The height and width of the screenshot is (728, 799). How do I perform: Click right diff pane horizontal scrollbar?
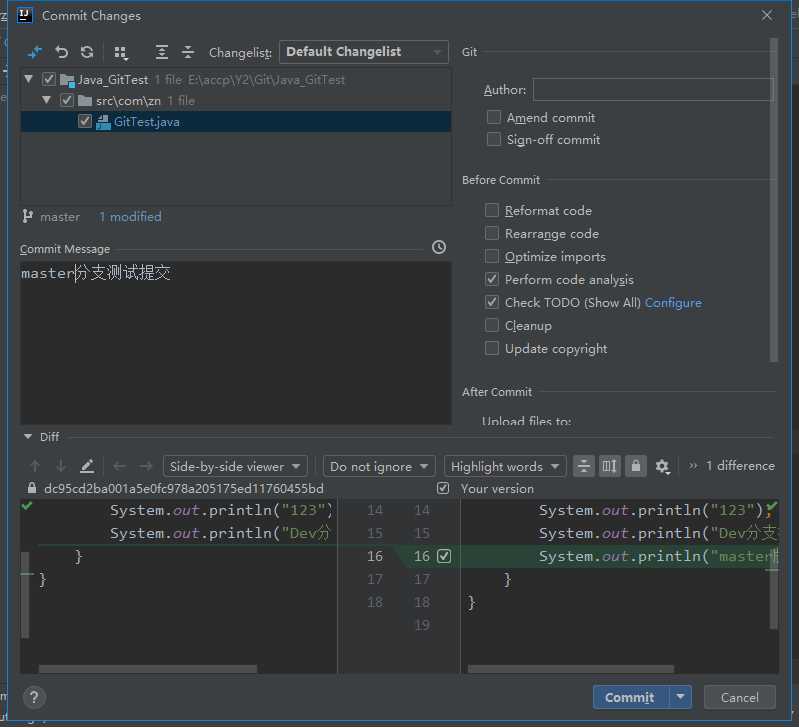coord(571,668)
